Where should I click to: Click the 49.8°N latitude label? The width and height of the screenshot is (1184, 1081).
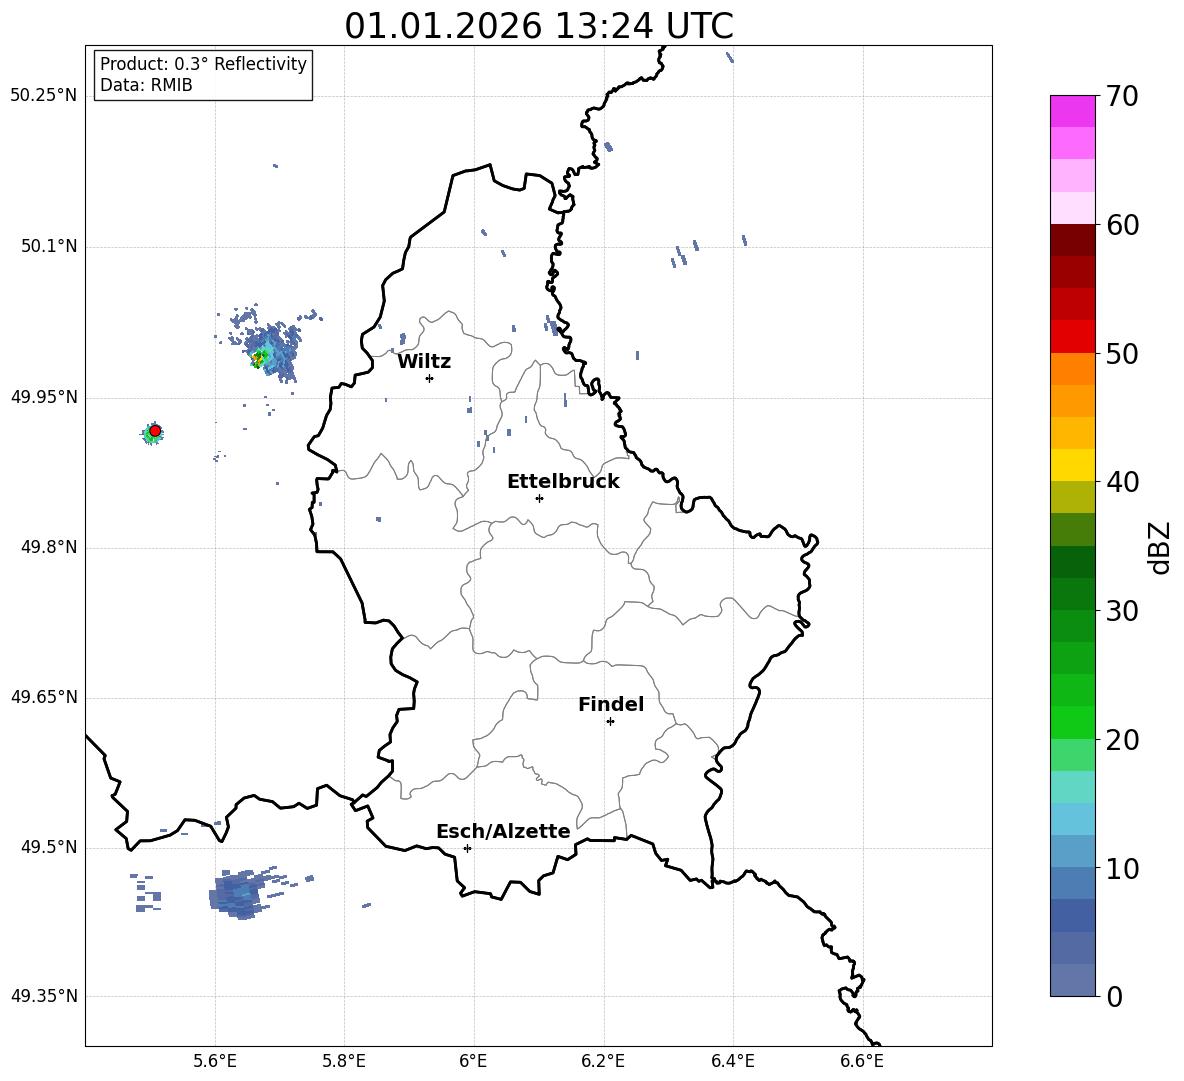coord(49,547)
